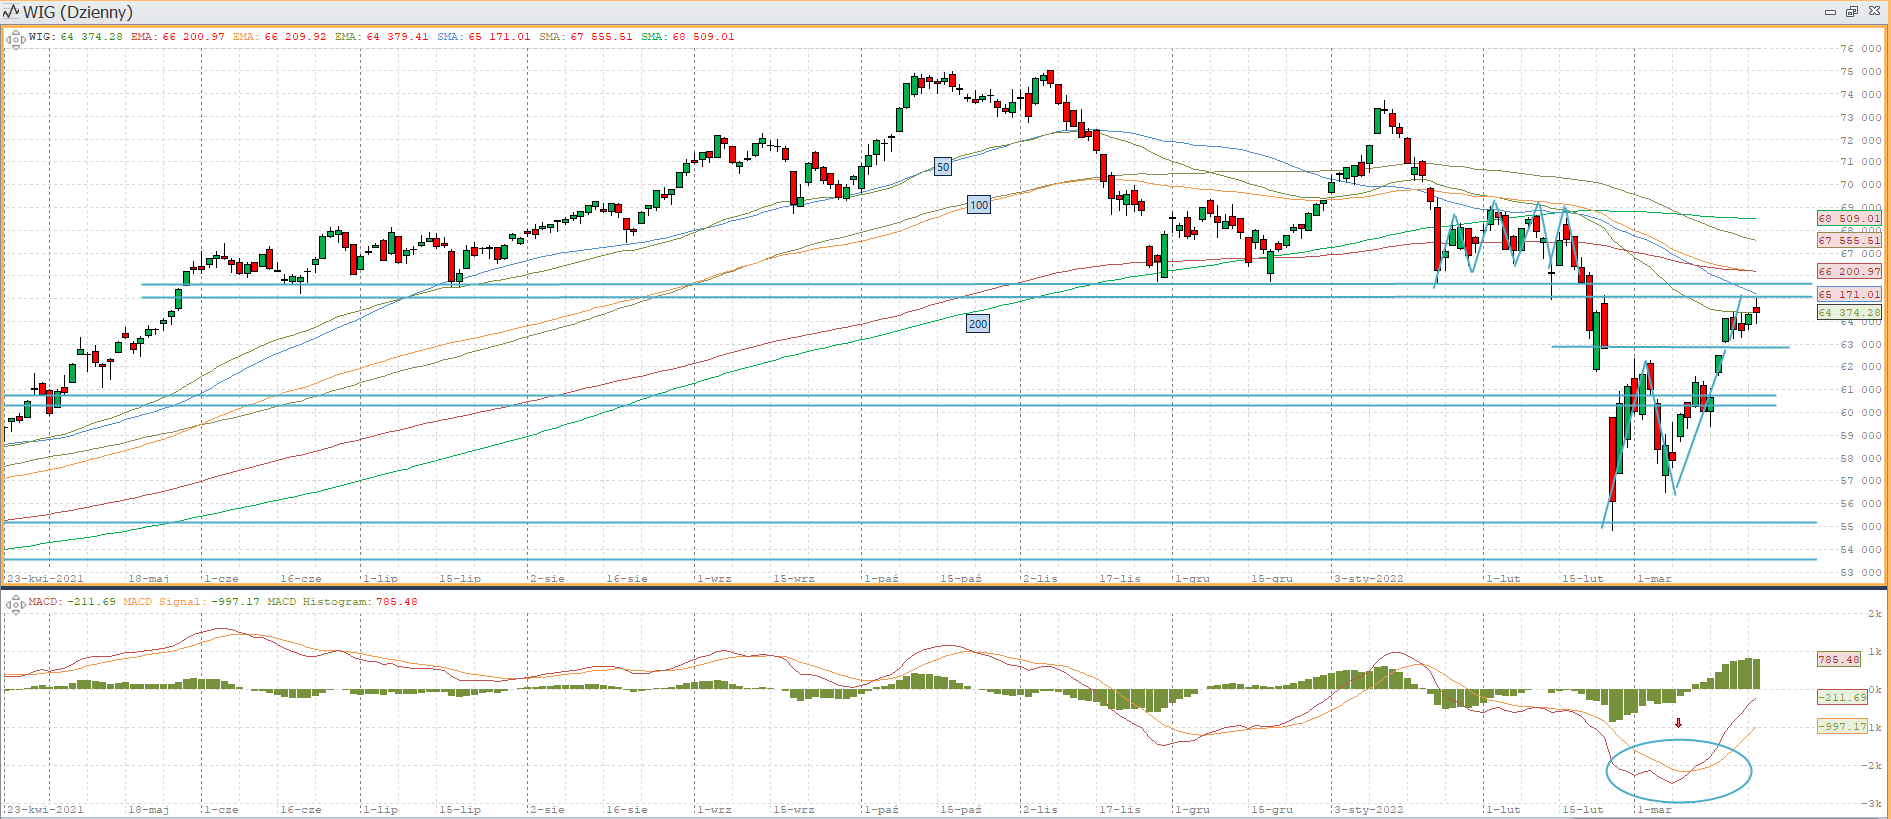This screenshot has width=1891, height=819.
Task: Select the label box marked 200
Action: click(977, 324)
